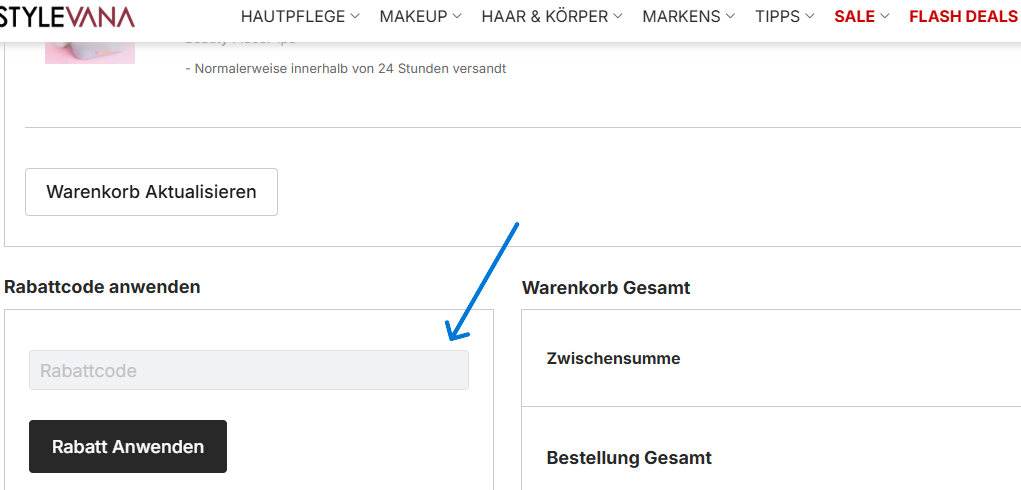Open the Hautpflege menu

[x=293, y=16]
